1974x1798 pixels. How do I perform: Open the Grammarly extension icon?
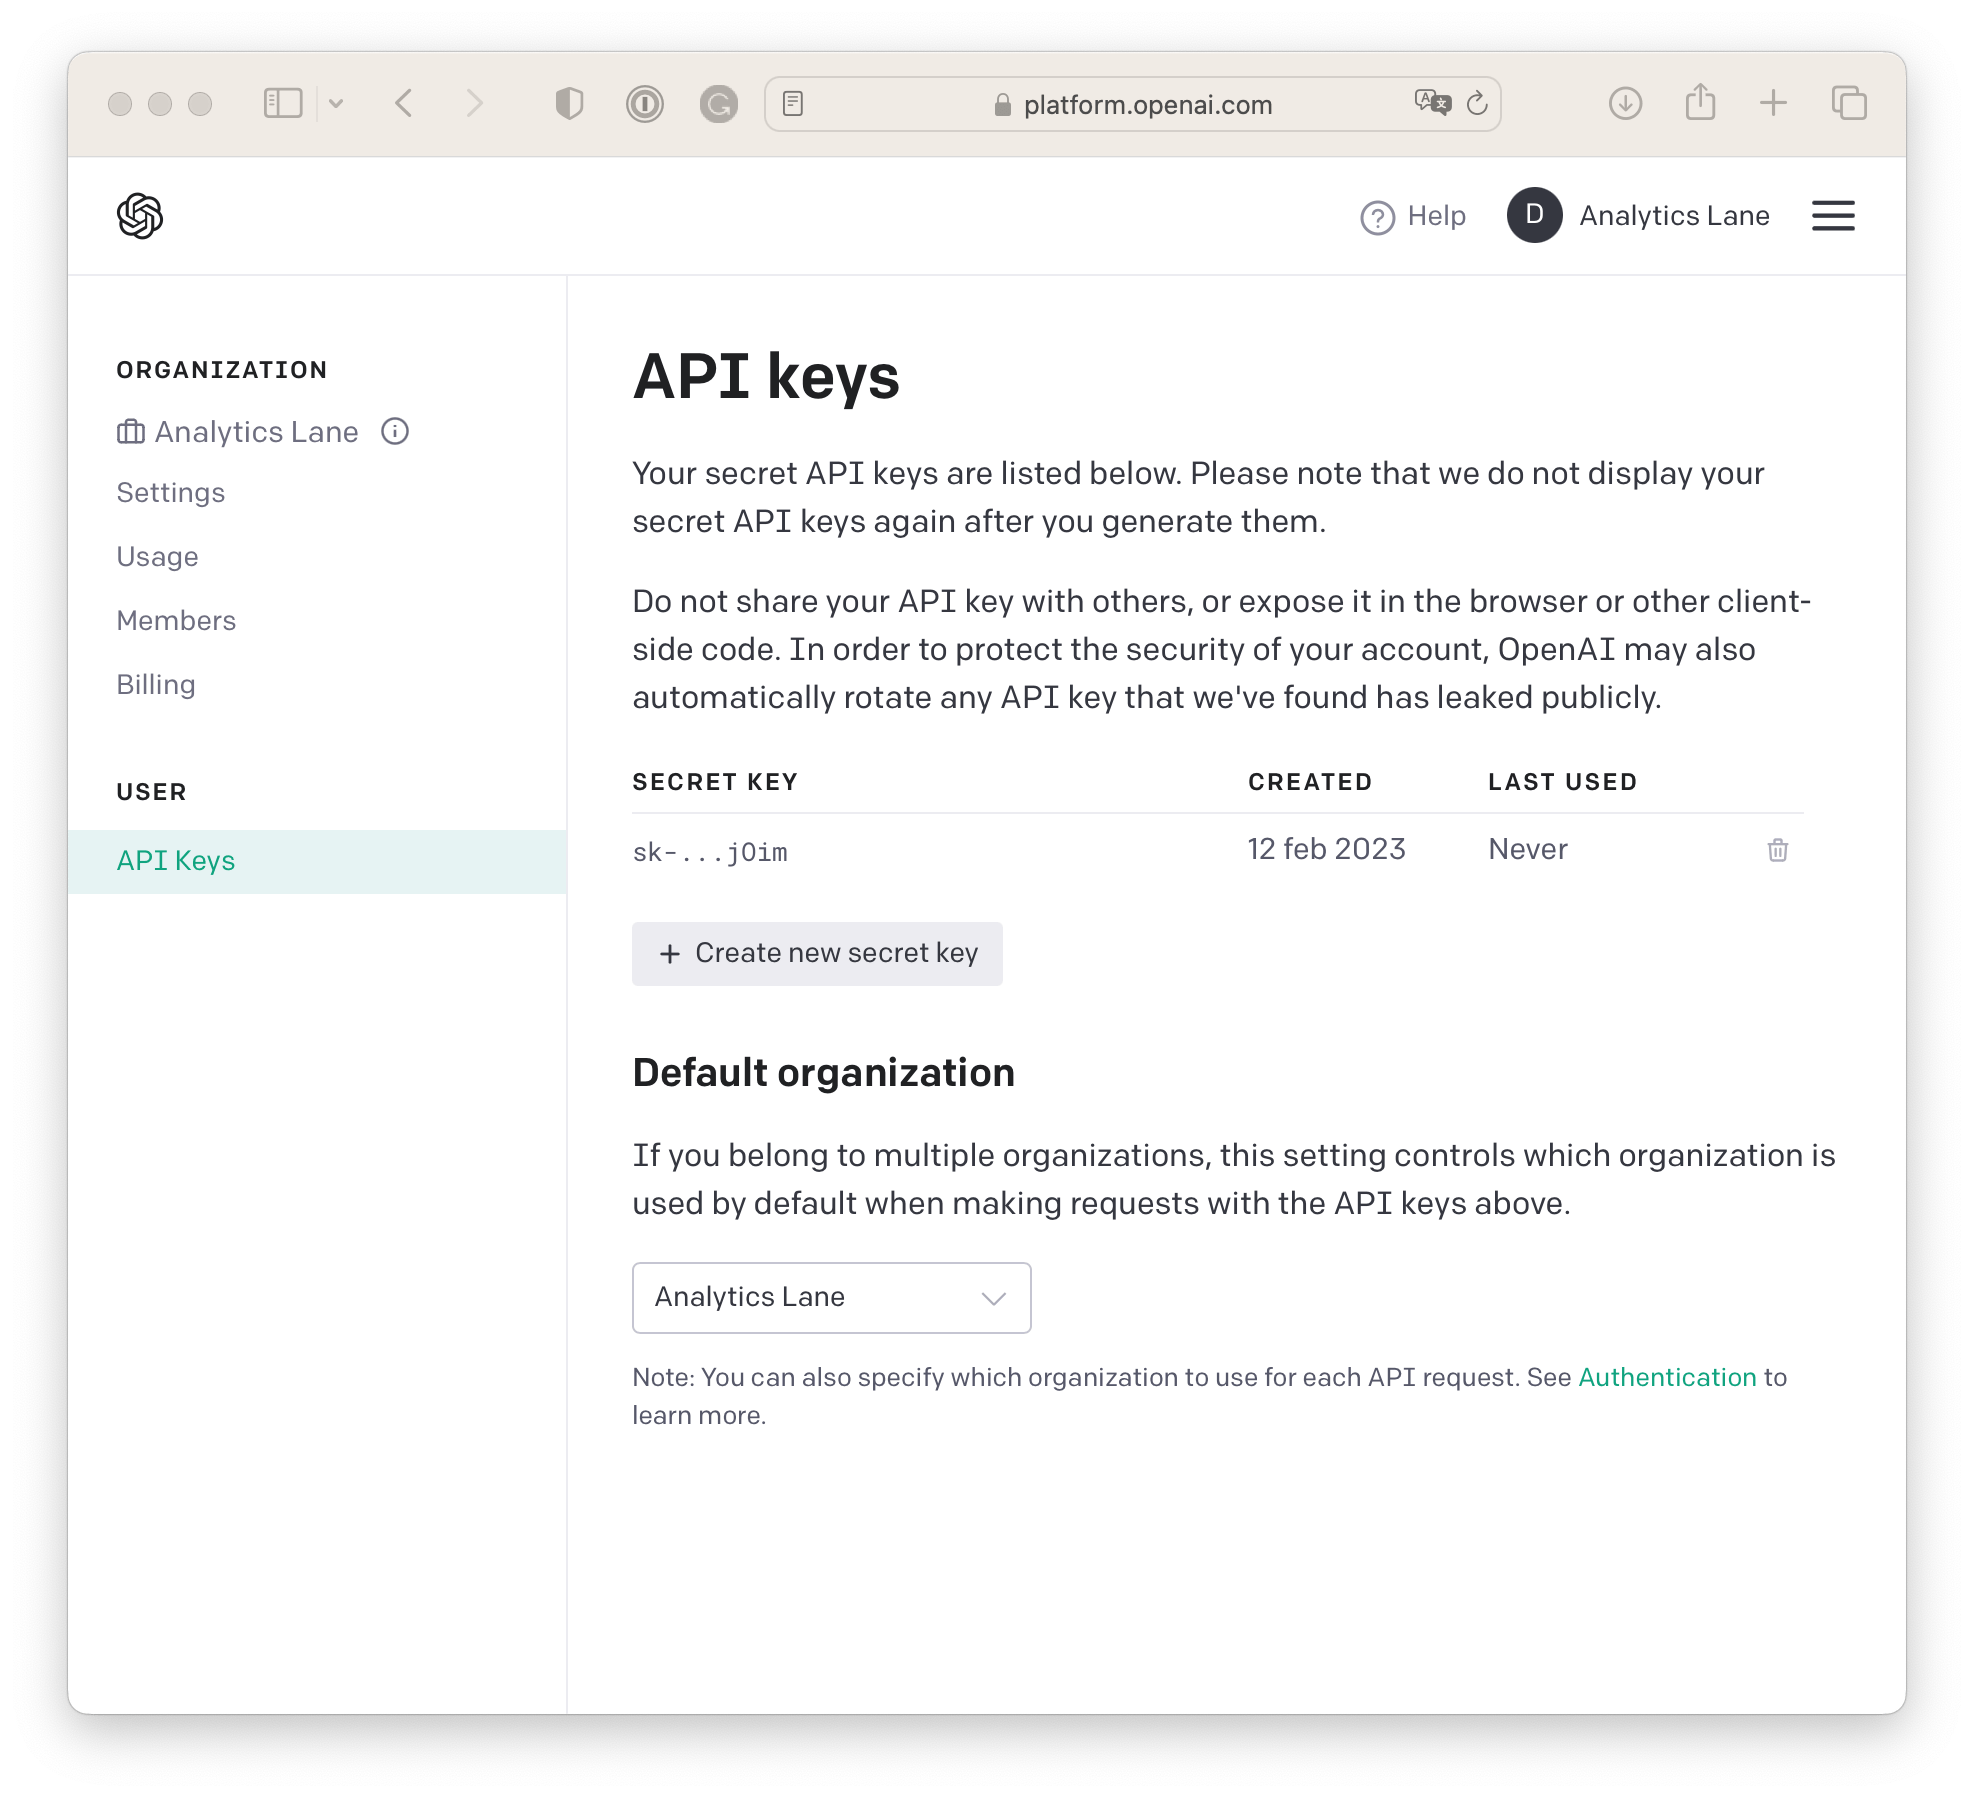pos(718,104)
